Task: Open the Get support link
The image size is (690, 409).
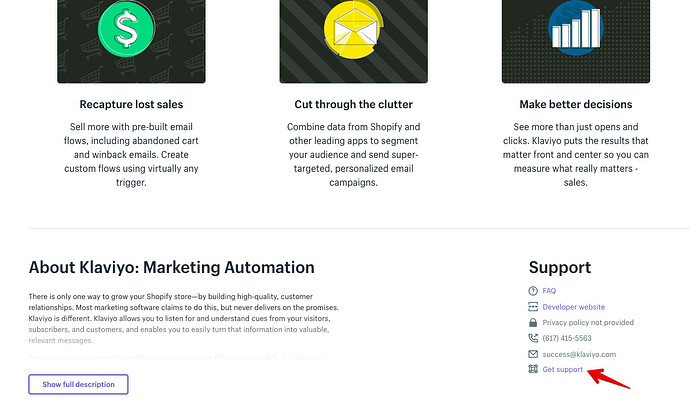Action: 563,370
